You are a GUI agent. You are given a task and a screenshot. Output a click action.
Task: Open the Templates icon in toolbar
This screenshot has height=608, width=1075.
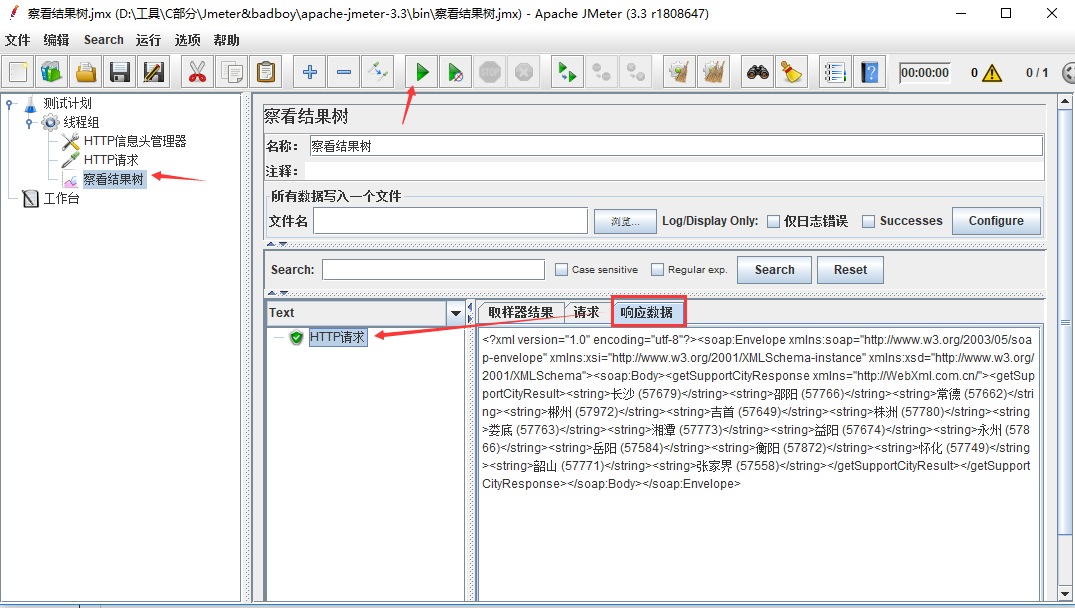click(x=52, y=72)
